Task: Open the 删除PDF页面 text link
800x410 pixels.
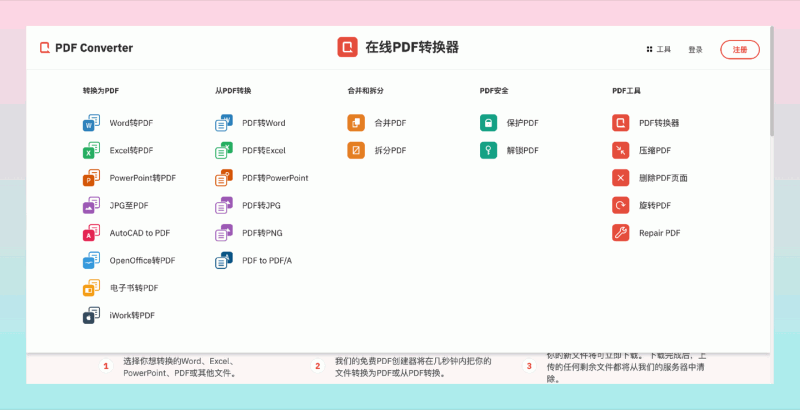Action: point(663,178)
